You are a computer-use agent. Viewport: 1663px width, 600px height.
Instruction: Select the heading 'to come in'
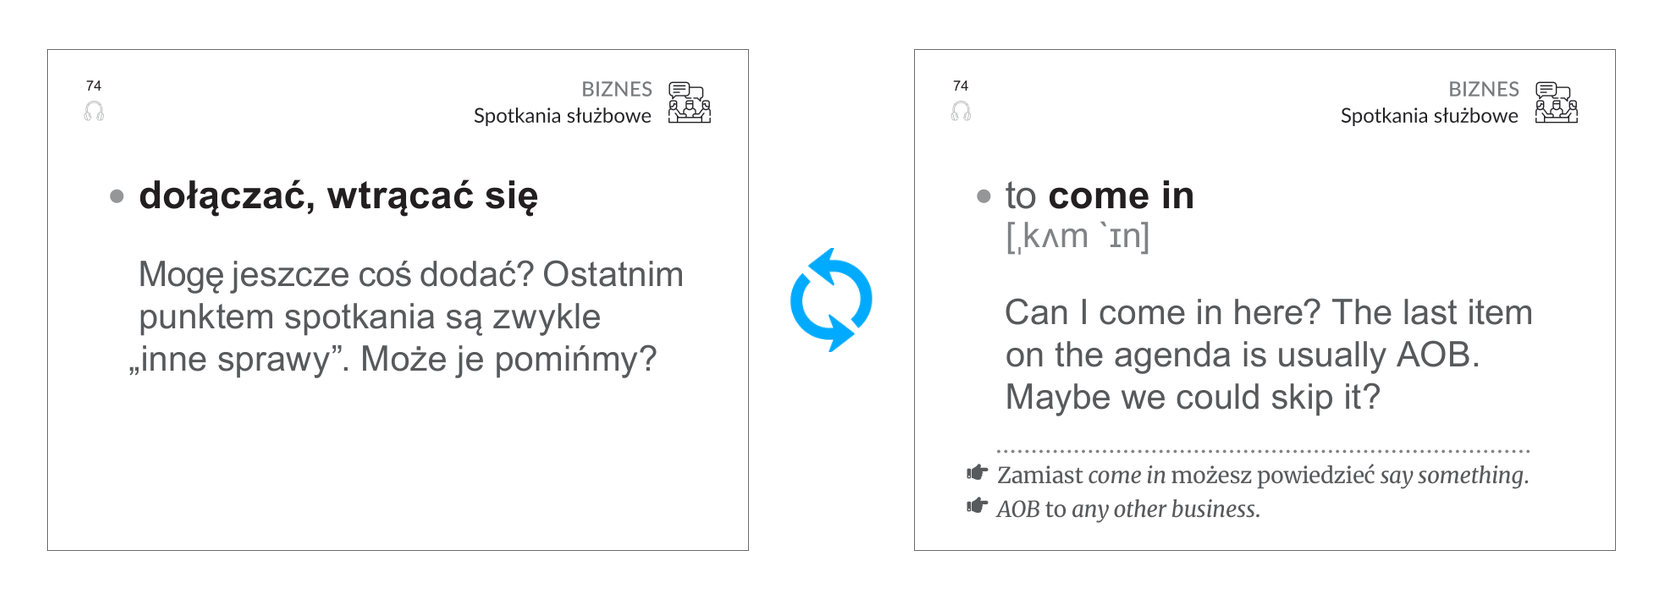click(1099, 195)
